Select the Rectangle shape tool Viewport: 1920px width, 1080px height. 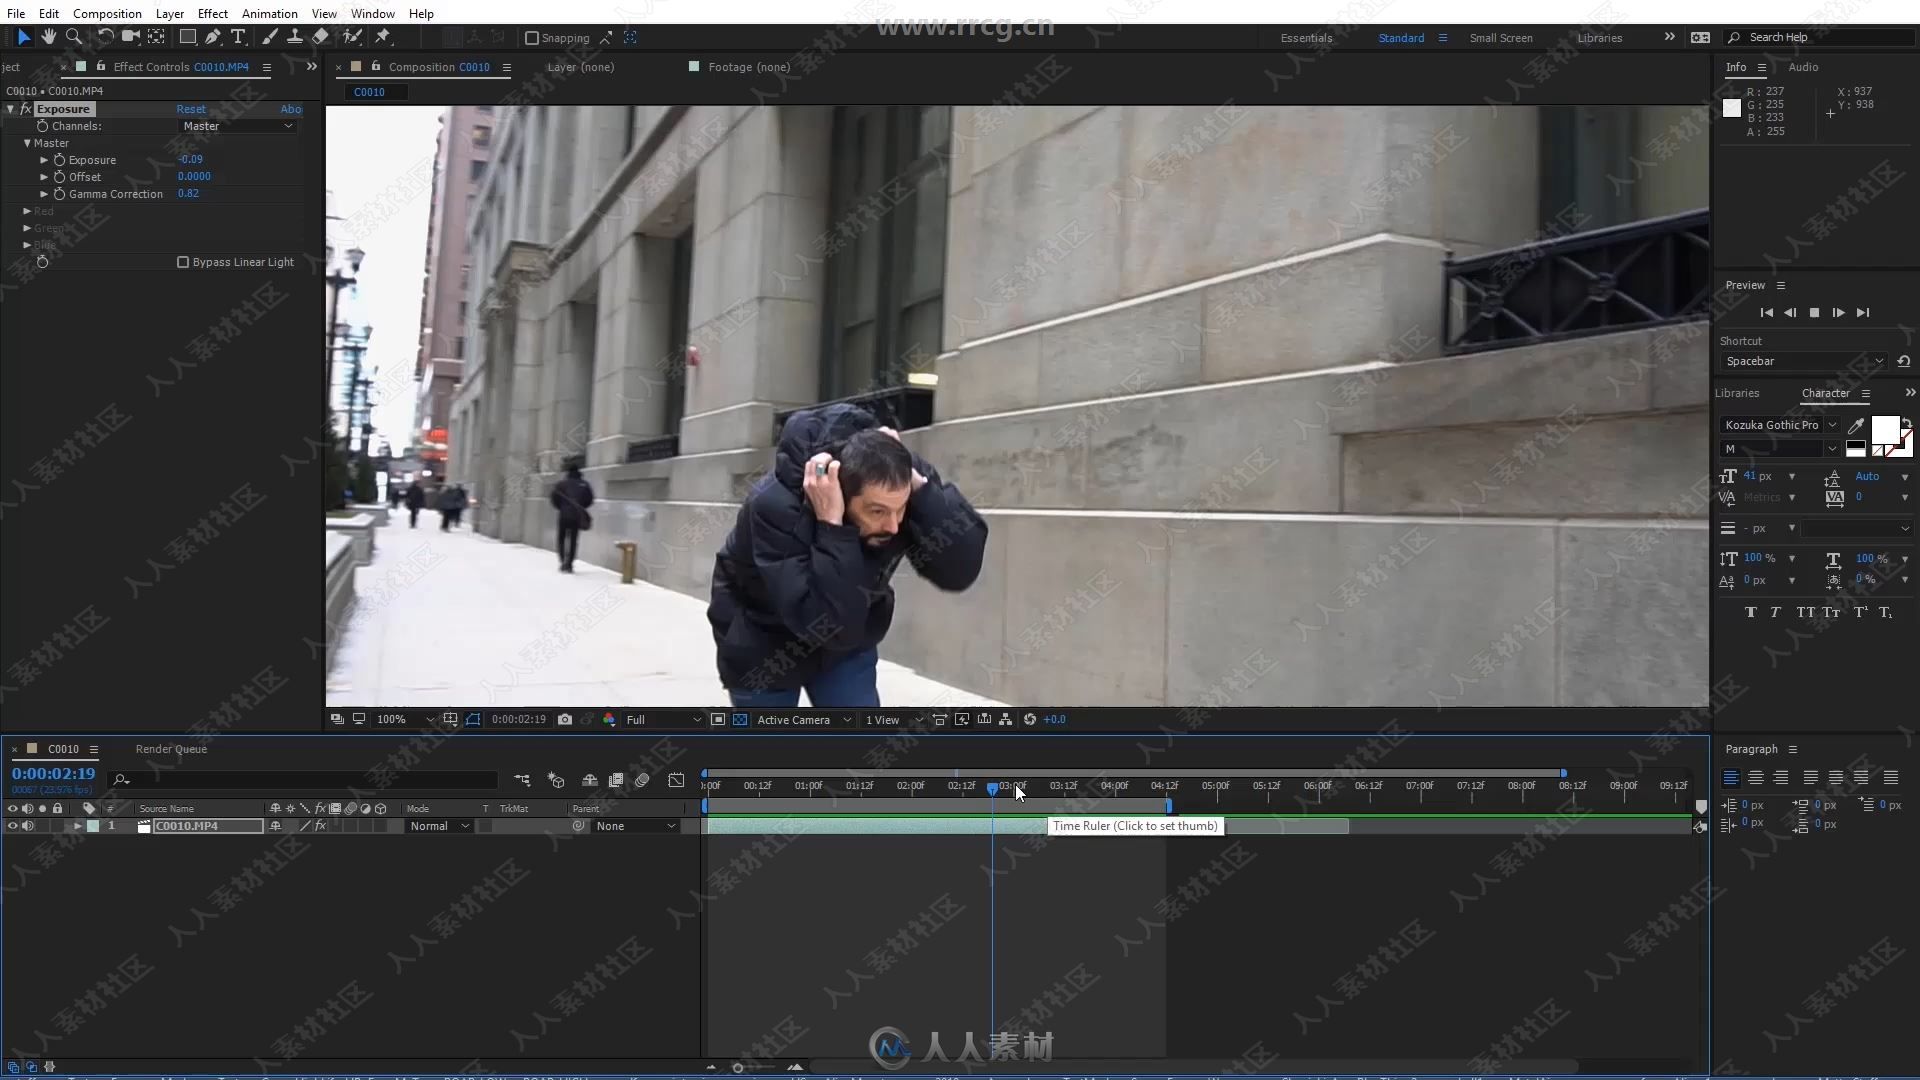(x=187, y=37)
